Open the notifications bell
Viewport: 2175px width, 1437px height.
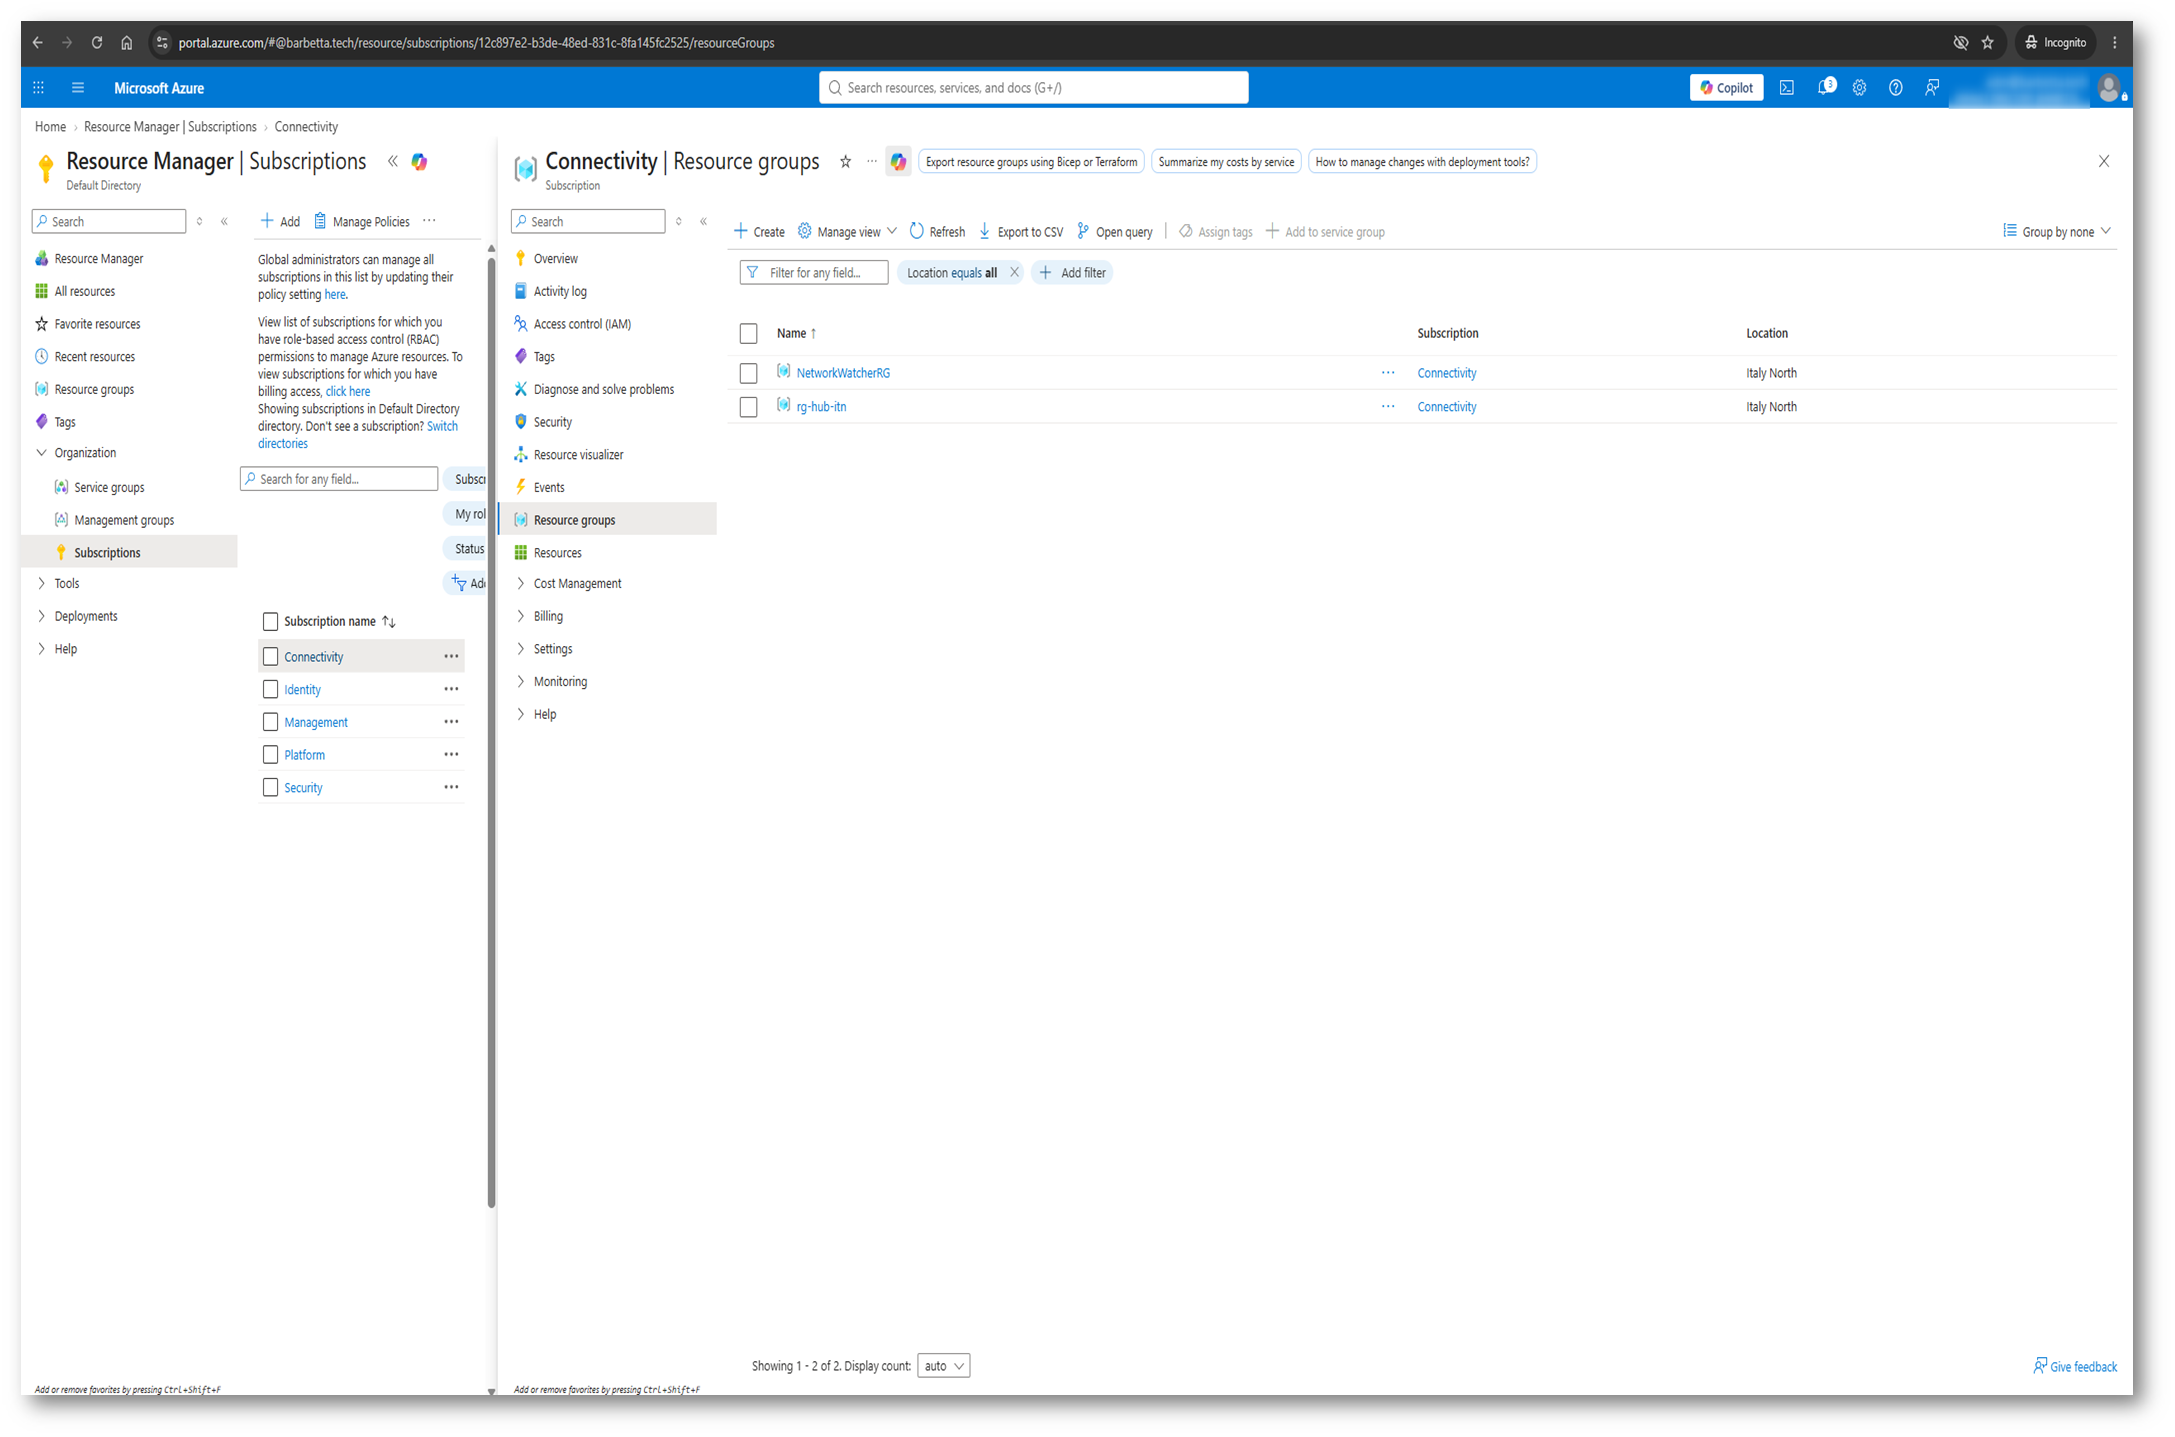[x=1825, y=87]
